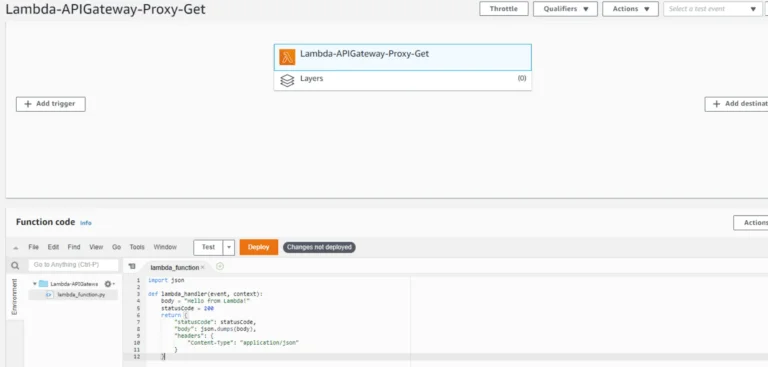Click the orange Deploy button

coord(259,247)
